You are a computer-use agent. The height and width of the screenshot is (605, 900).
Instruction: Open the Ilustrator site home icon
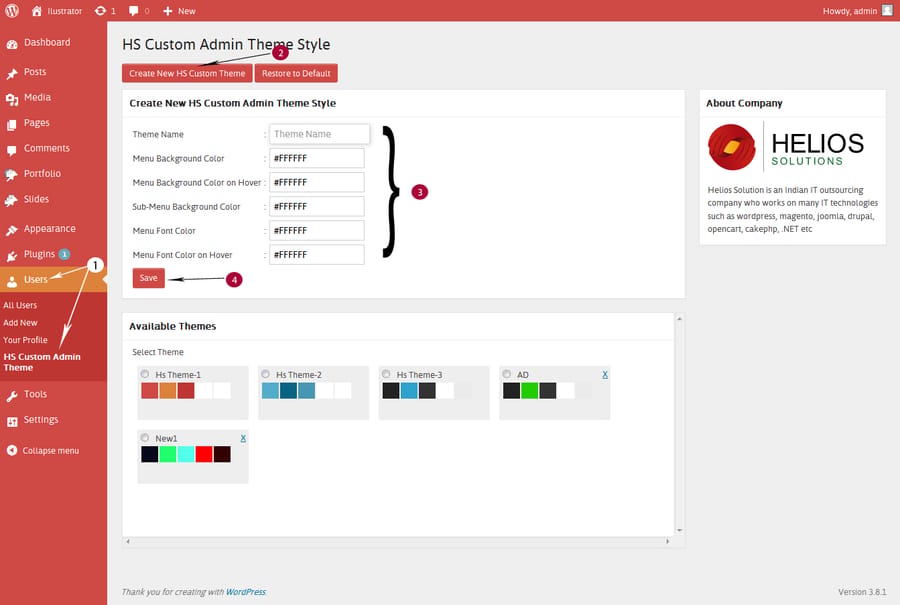tap(37, 11)
